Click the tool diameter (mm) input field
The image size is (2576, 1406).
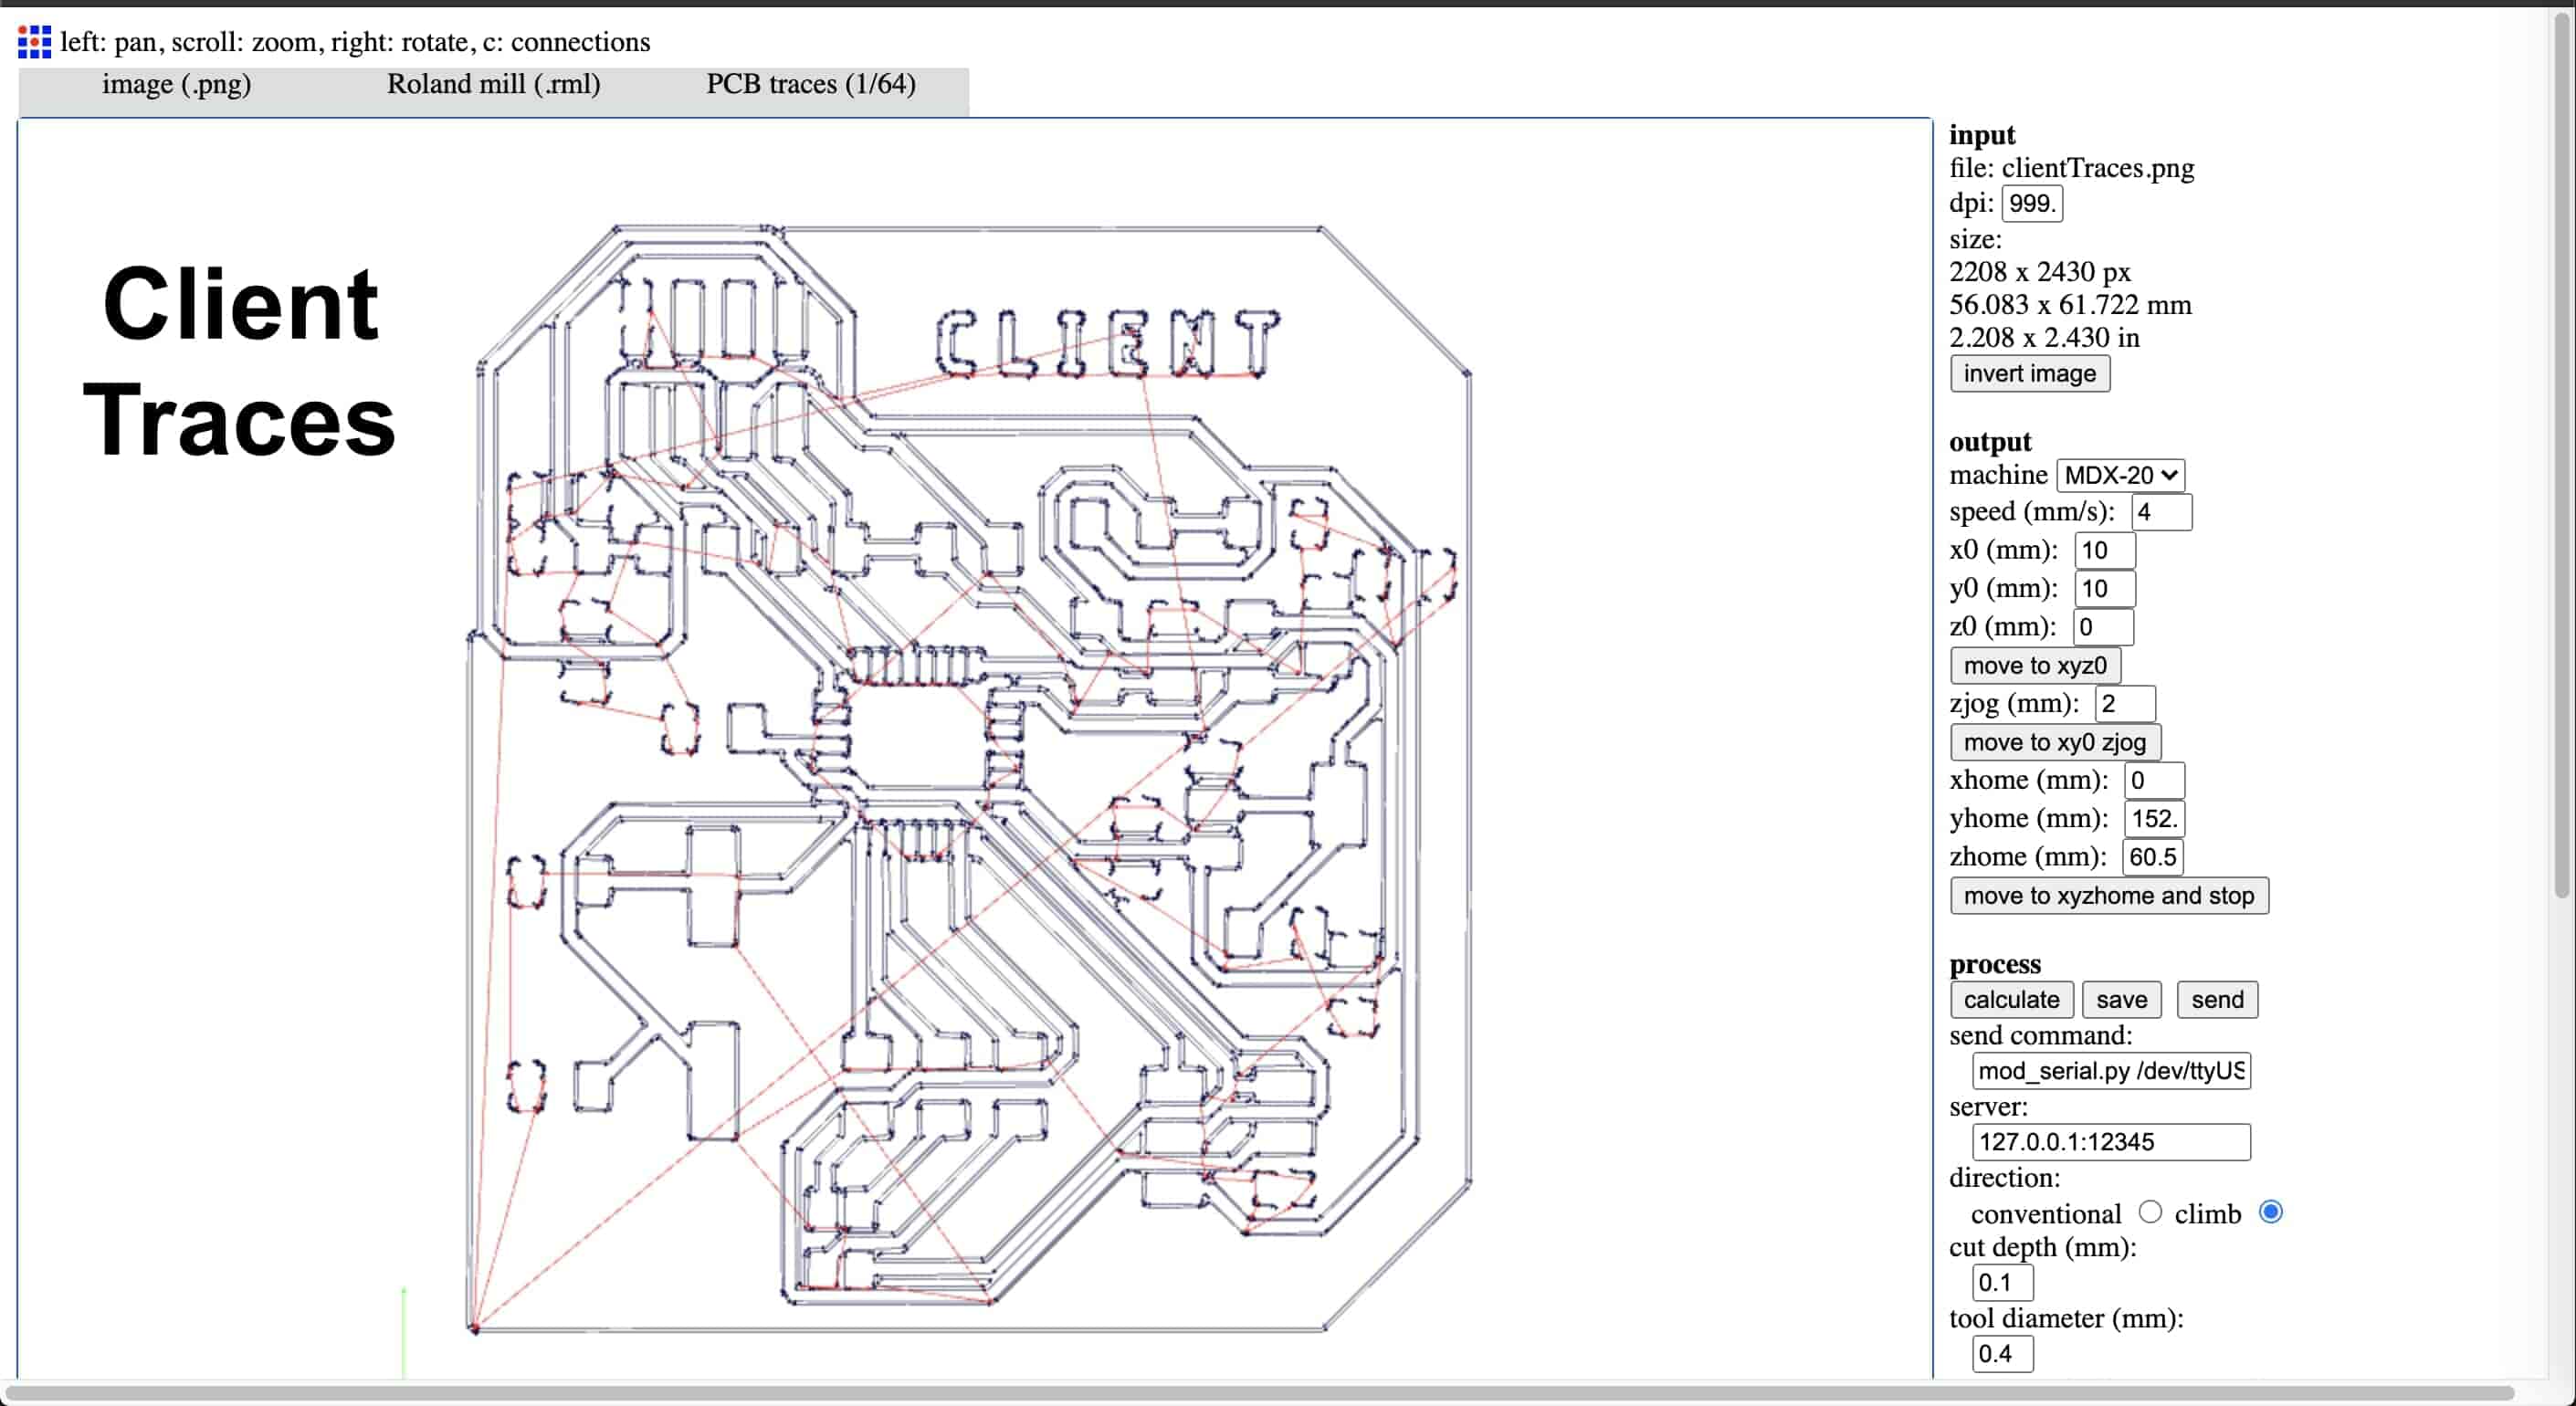click(2002, 1354)
